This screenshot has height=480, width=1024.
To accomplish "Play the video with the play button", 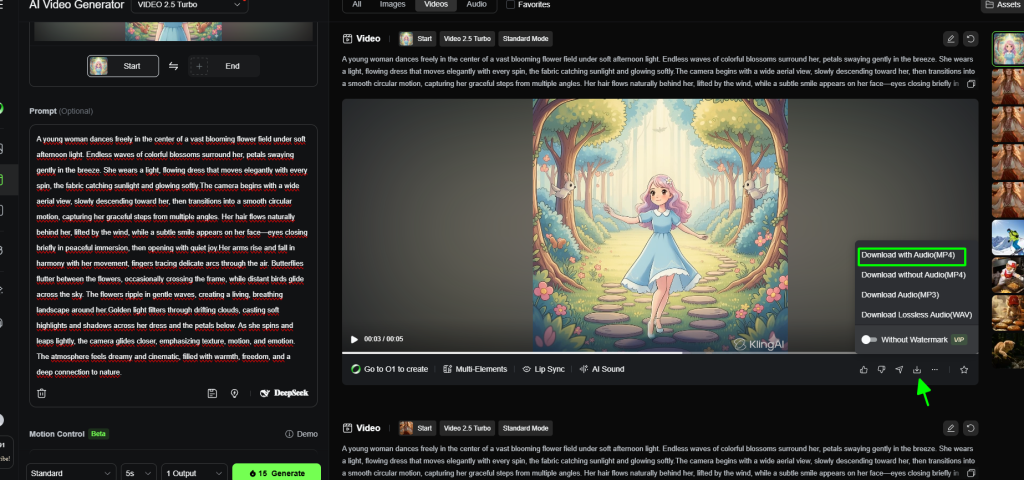I will click(354, 339).
